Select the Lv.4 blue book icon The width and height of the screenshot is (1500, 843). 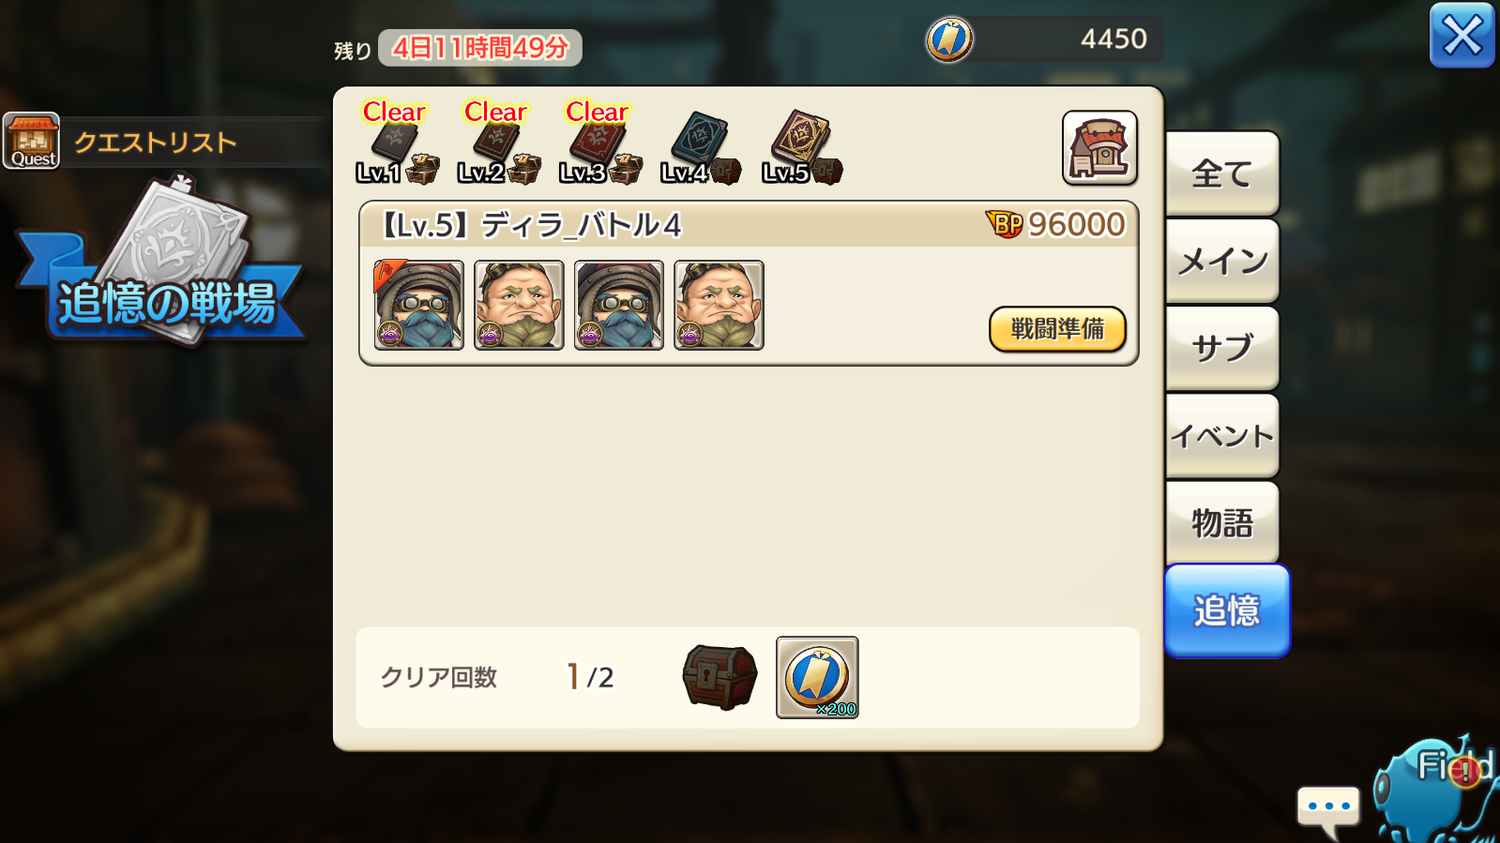tap(700, 148)
